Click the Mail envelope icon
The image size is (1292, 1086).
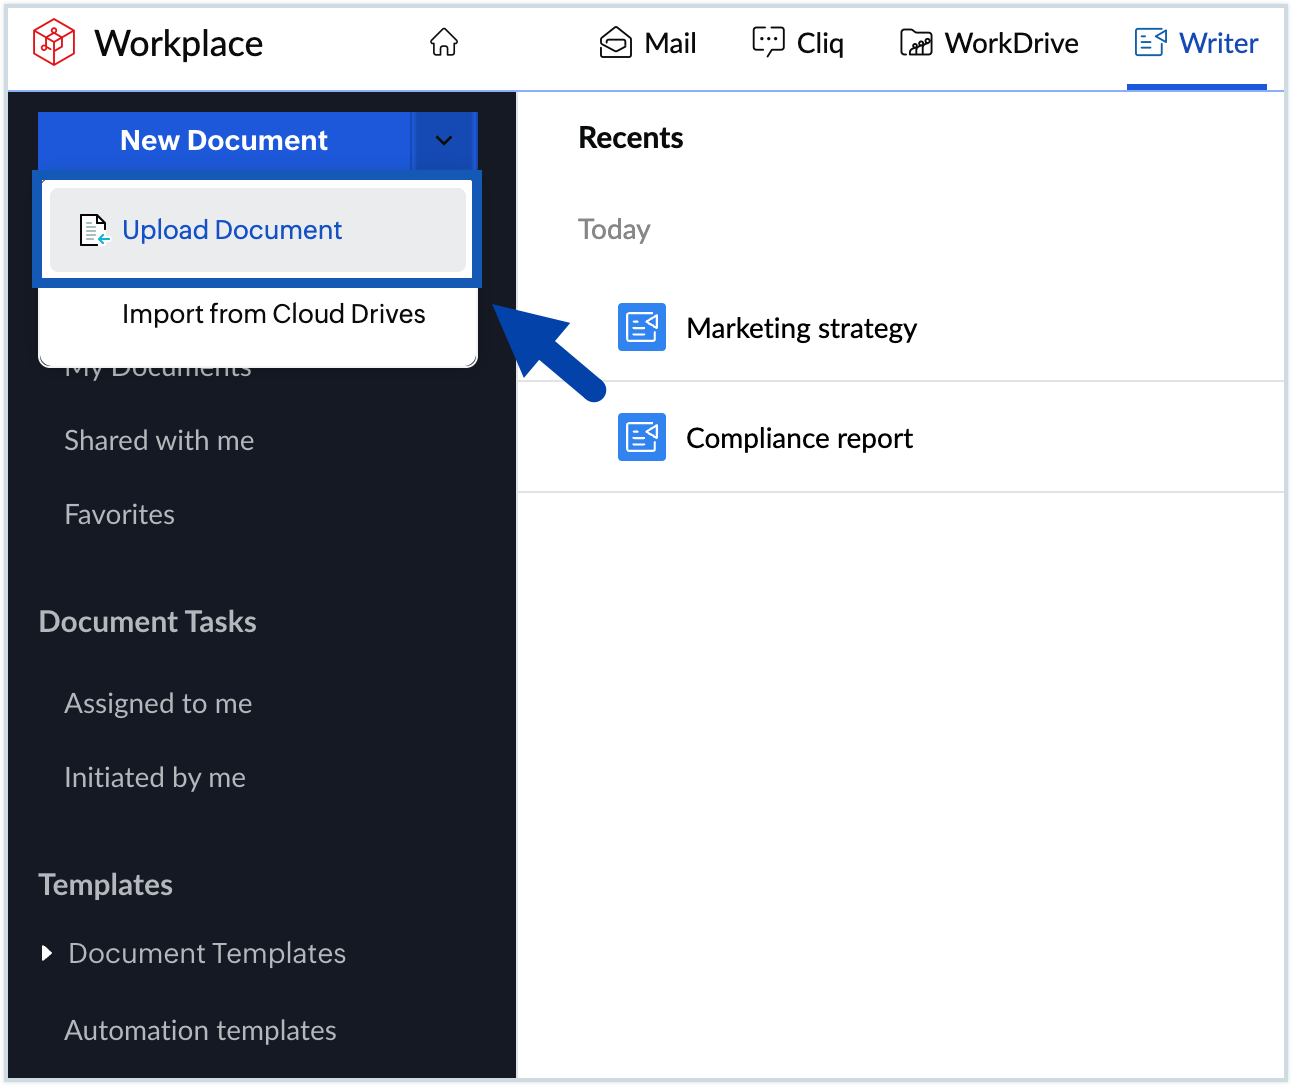pos(615,42)
